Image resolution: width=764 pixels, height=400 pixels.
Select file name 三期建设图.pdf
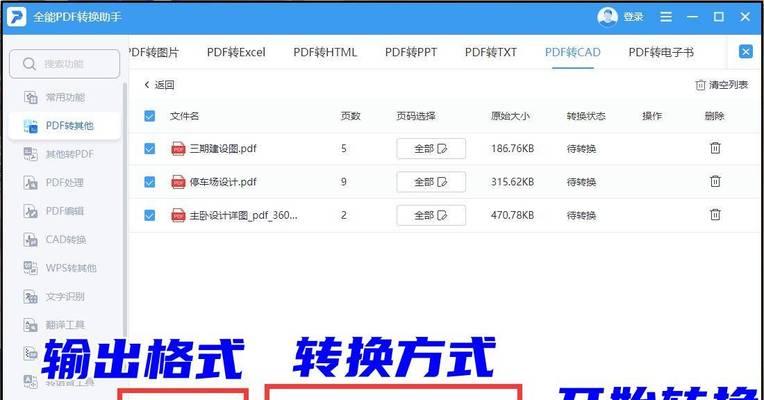coord(223,149)
